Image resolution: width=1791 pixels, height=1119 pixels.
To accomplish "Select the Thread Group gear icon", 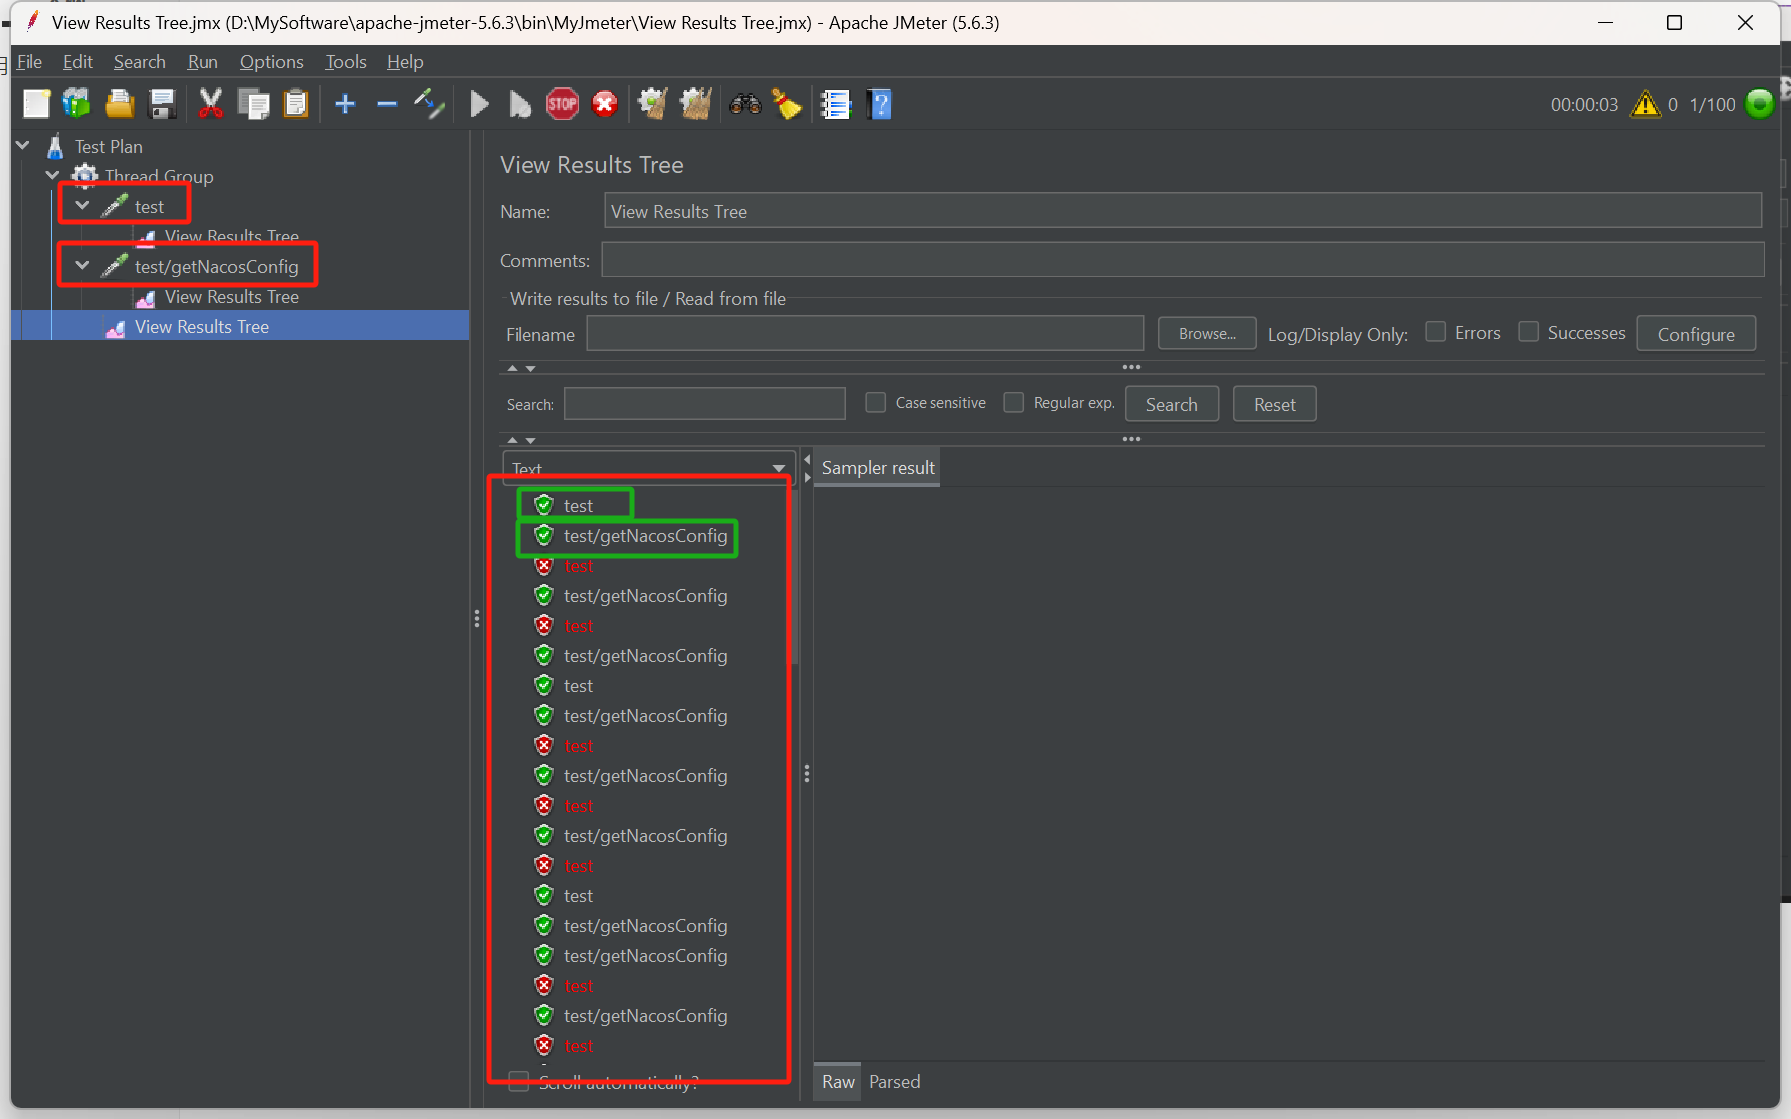I will pyautogui.click(x=85, y=176).
